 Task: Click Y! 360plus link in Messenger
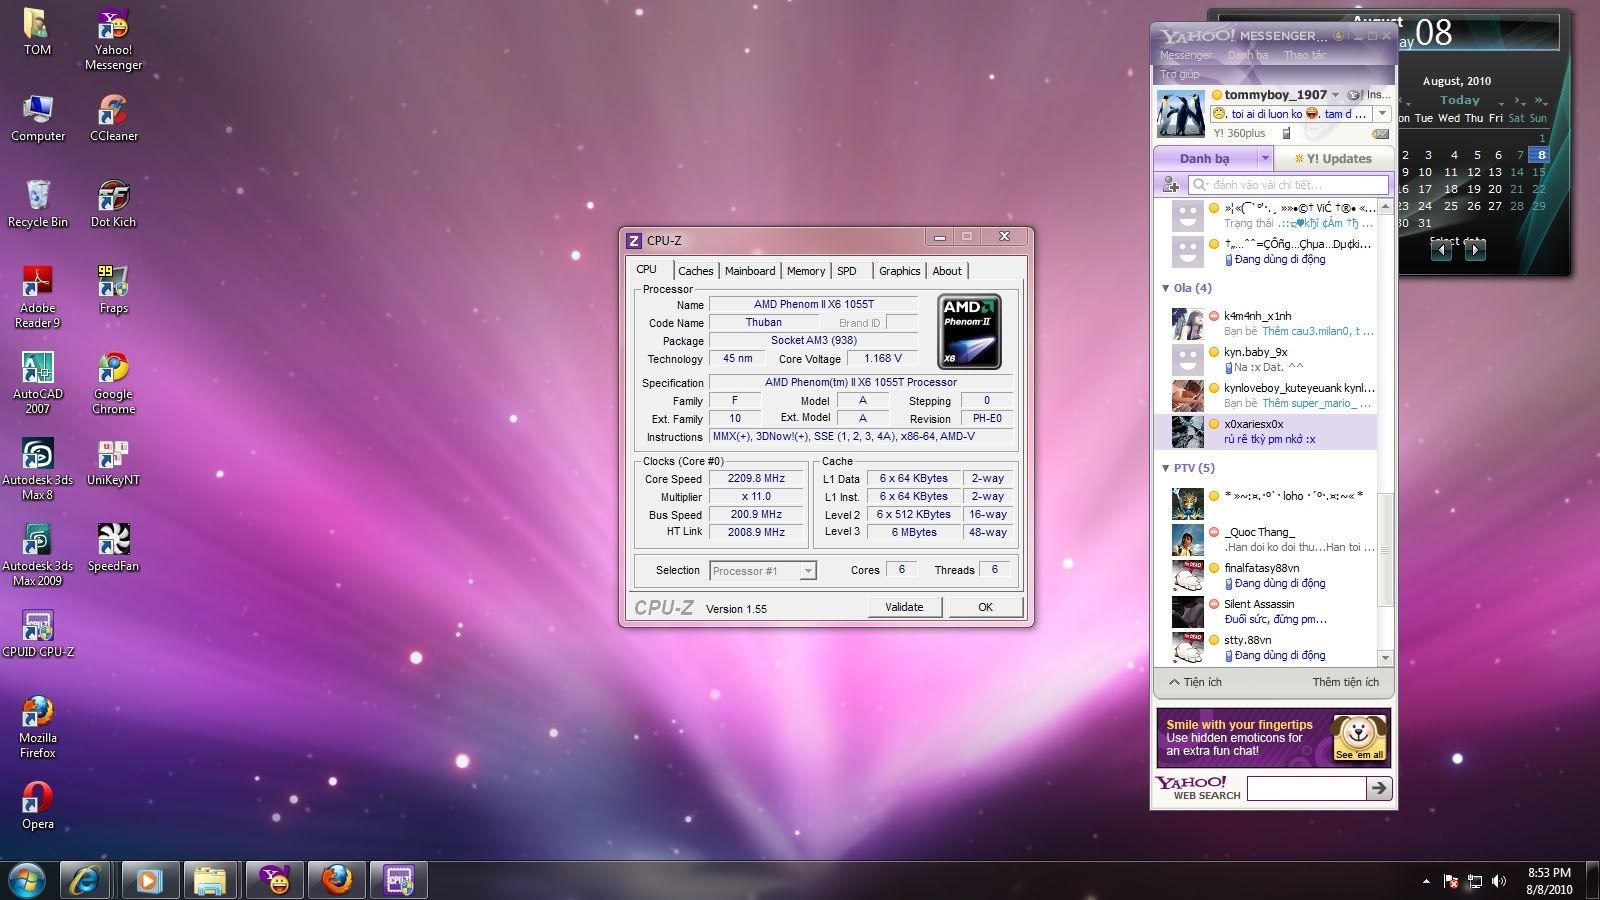pos(1239,133)
